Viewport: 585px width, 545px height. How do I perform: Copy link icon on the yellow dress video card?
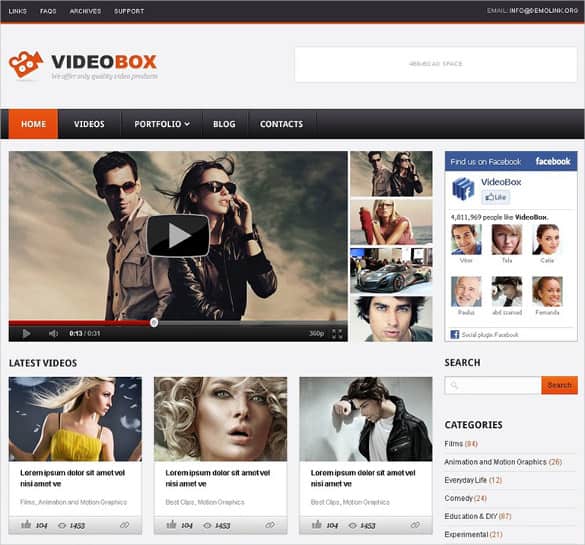pos(124,525)
